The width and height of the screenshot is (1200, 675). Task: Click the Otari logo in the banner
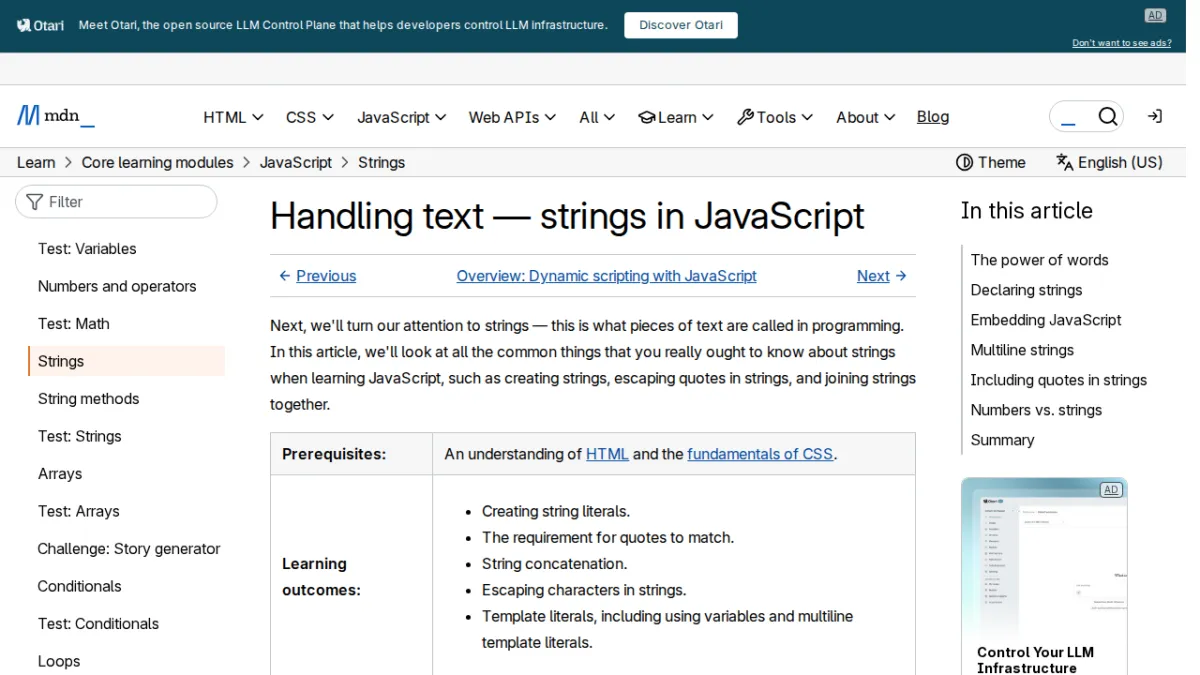coord(41,25)
